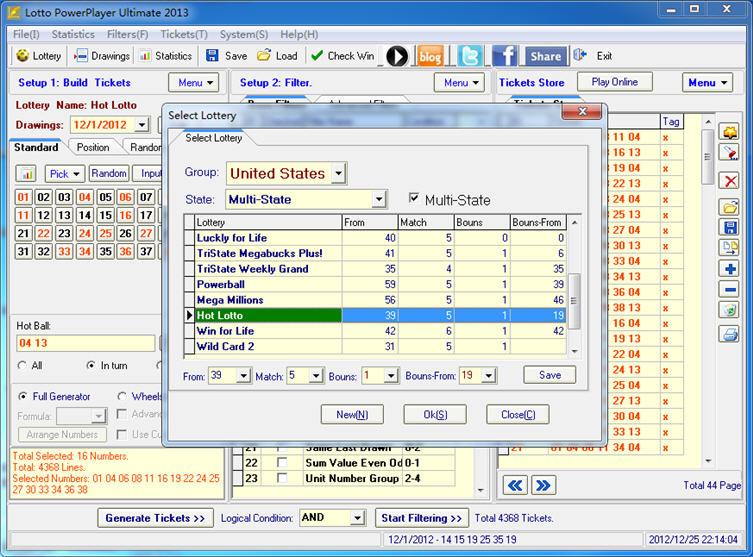
Task: Click the blue plus add icon
Action: click(x=729, y=269)
